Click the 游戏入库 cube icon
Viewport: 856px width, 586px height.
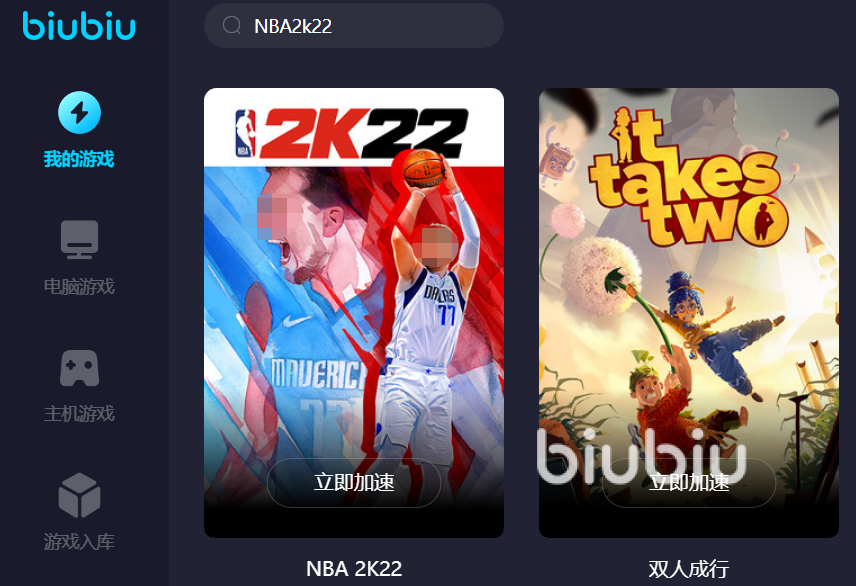tap(80, 495)
